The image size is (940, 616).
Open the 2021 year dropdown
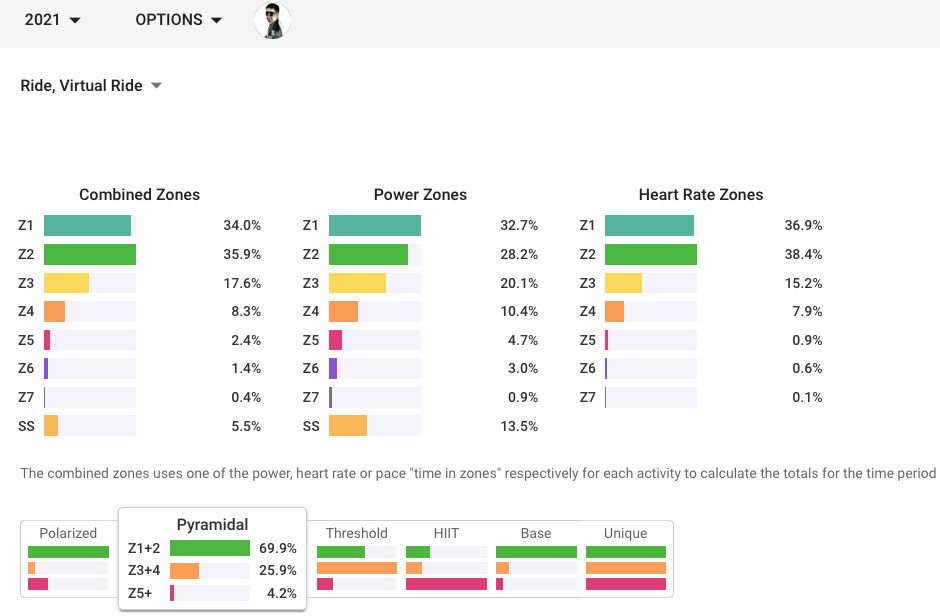click(x=53, y=20)
